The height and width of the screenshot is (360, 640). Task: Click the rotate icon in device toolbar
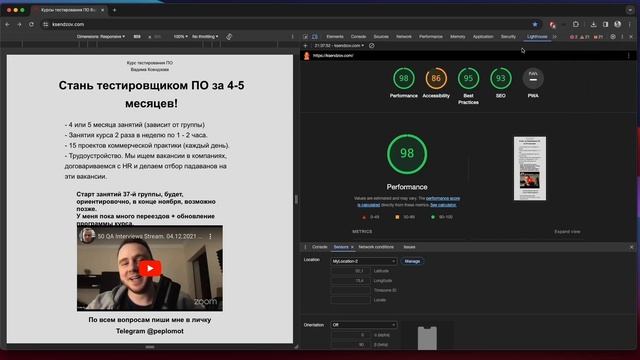pos(229,37)
